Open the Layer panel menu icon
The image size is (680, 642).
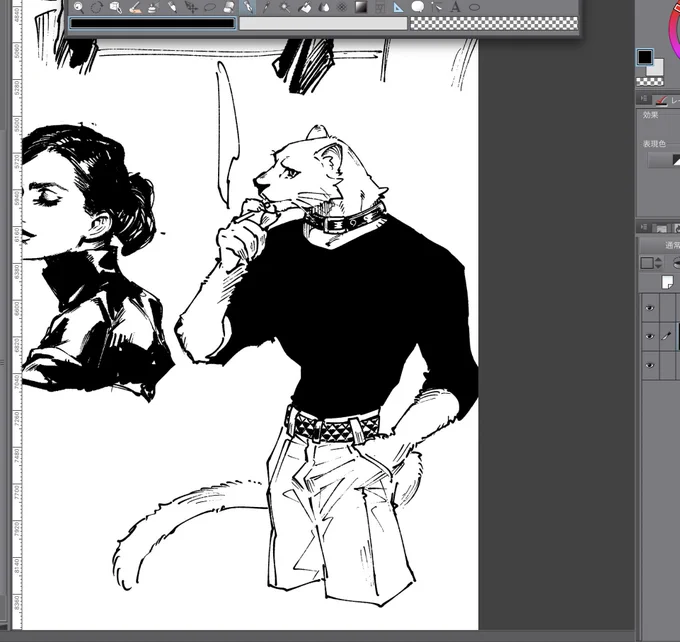click(644, 227)
